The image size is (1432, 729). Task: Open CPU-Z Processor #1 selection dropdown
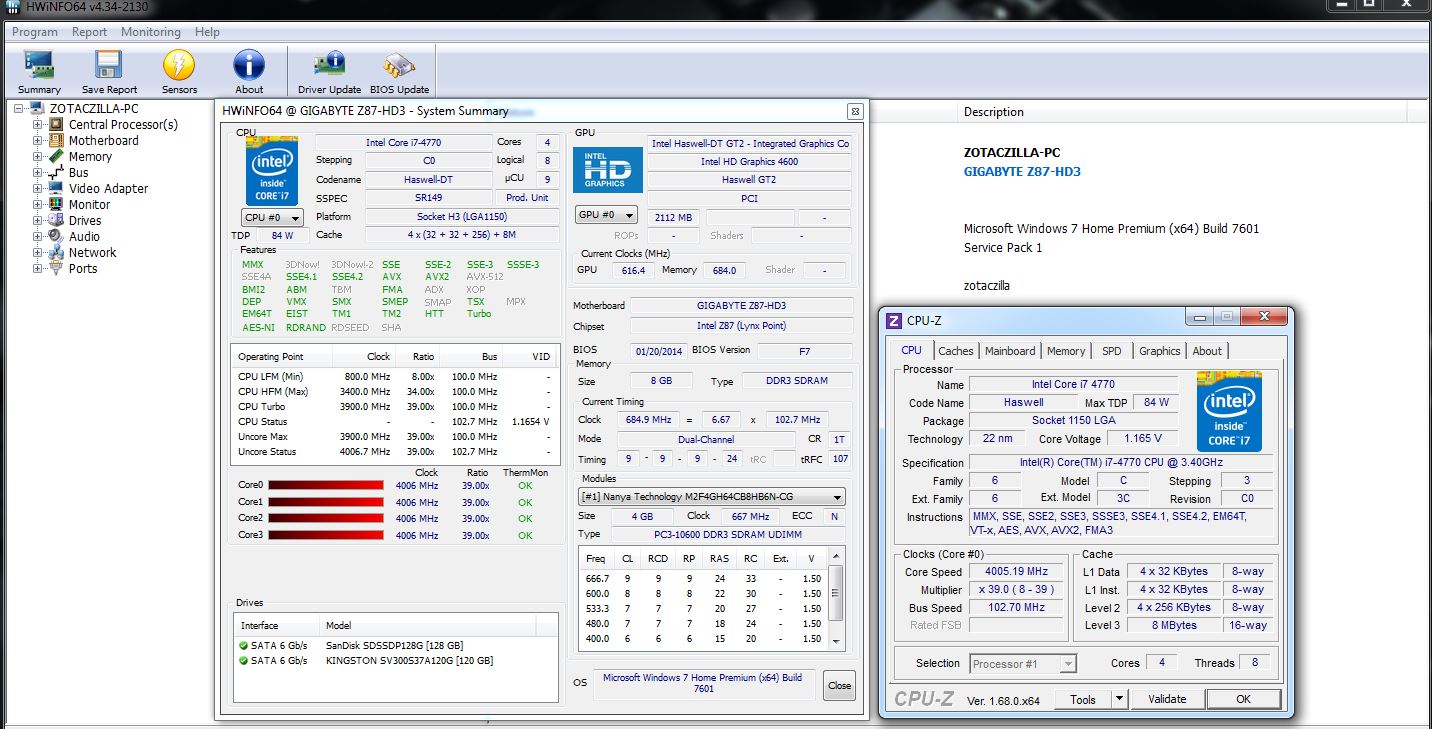click(x=1023, y=663)
